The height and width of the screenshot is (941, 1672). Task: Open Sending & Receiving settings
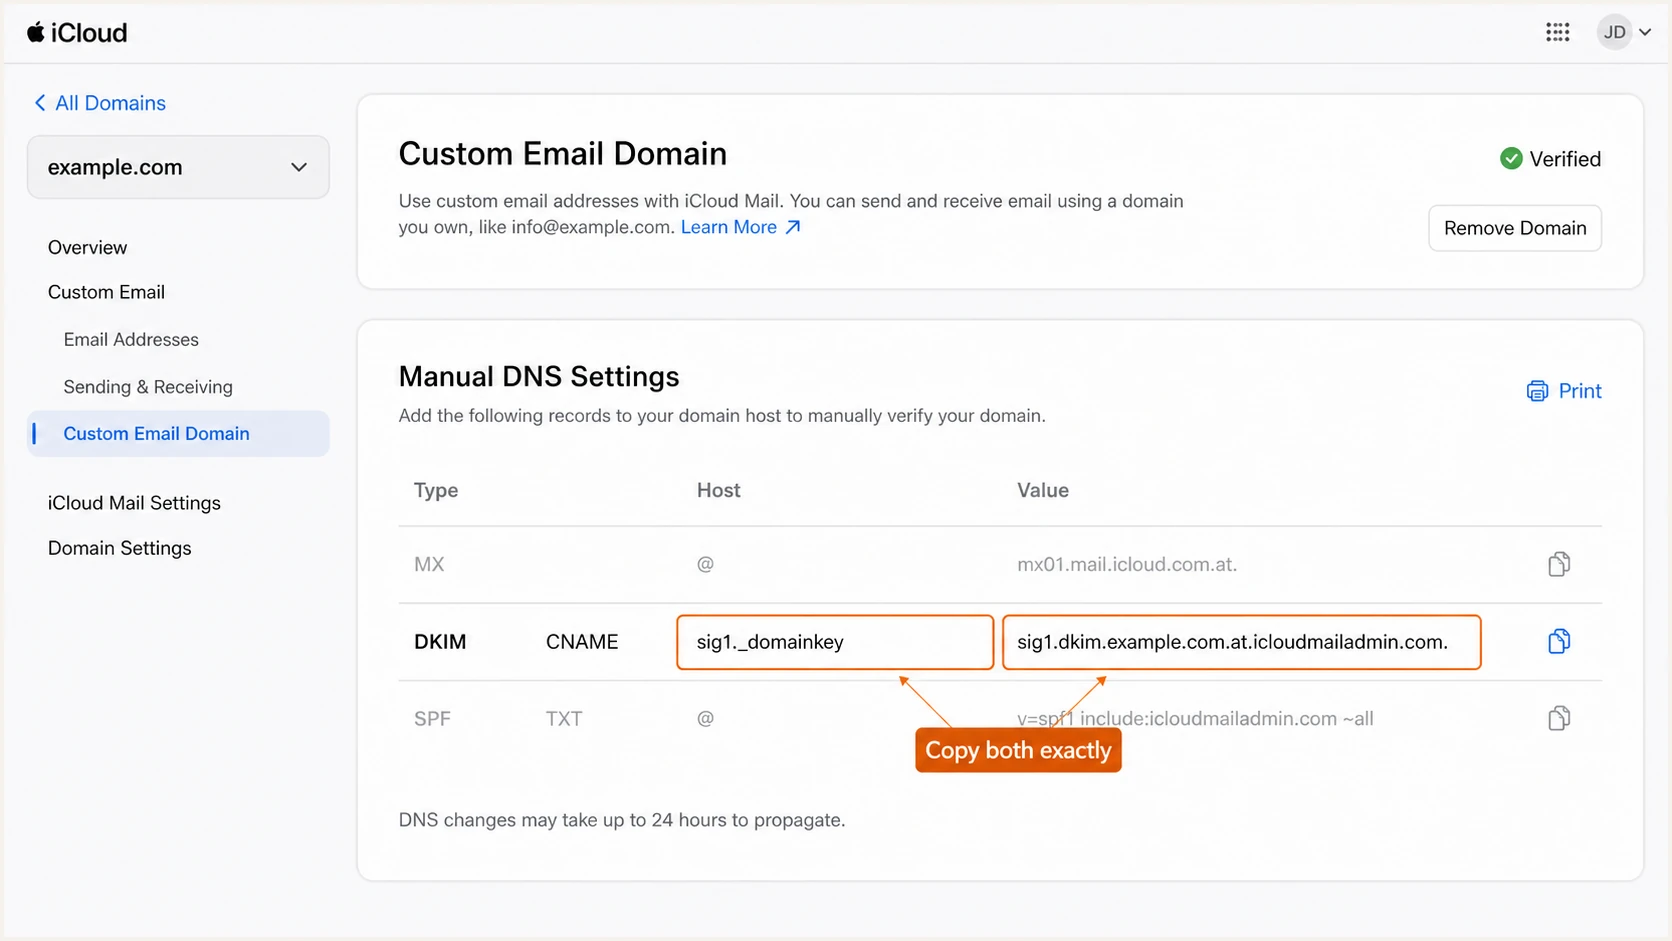pyautogui.click(x=148, y=387)
